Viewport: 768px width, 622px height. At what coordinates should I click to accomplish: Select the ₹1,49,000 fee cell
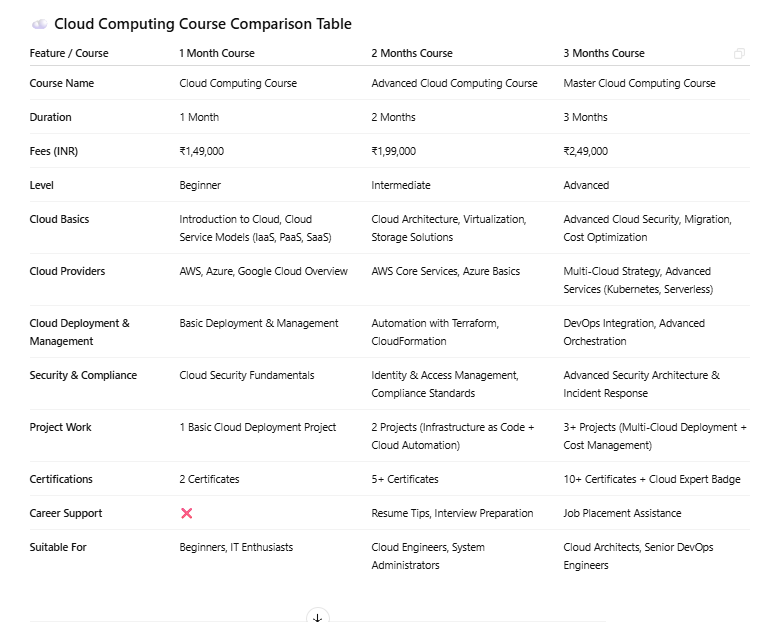pyautogui.click(x=202, y=151)
